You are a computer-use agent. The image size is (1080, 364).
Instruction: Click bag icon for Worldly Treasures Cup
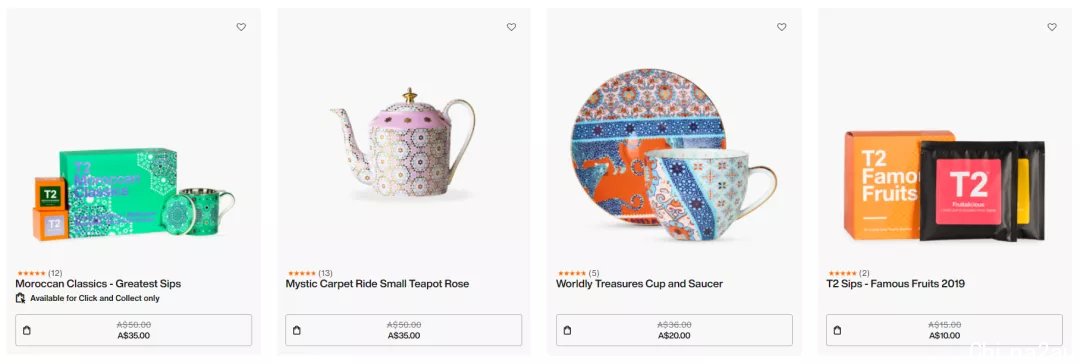tap(568, 330)
